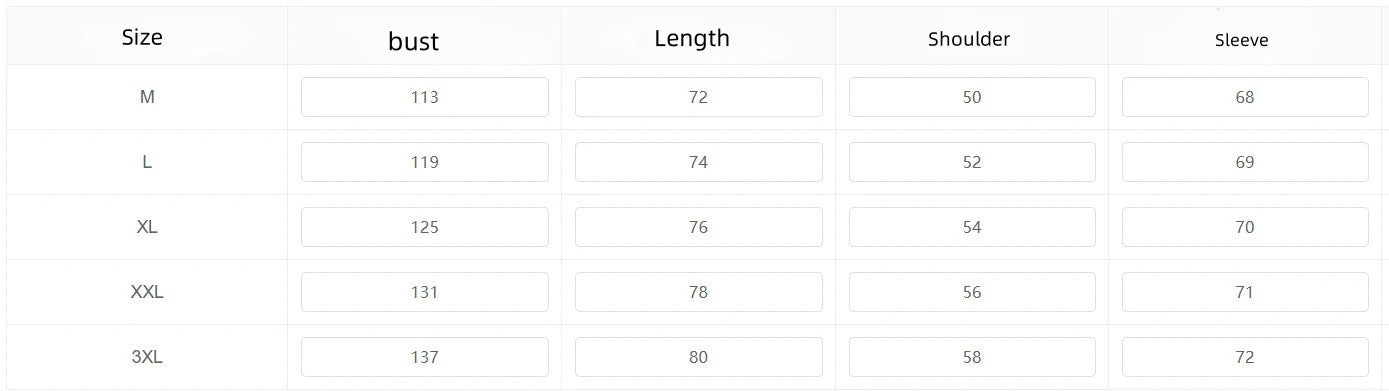The width and height of the screenshot is (1389, 391).
Task: Select the Length field showing 72
Action: 698,97
